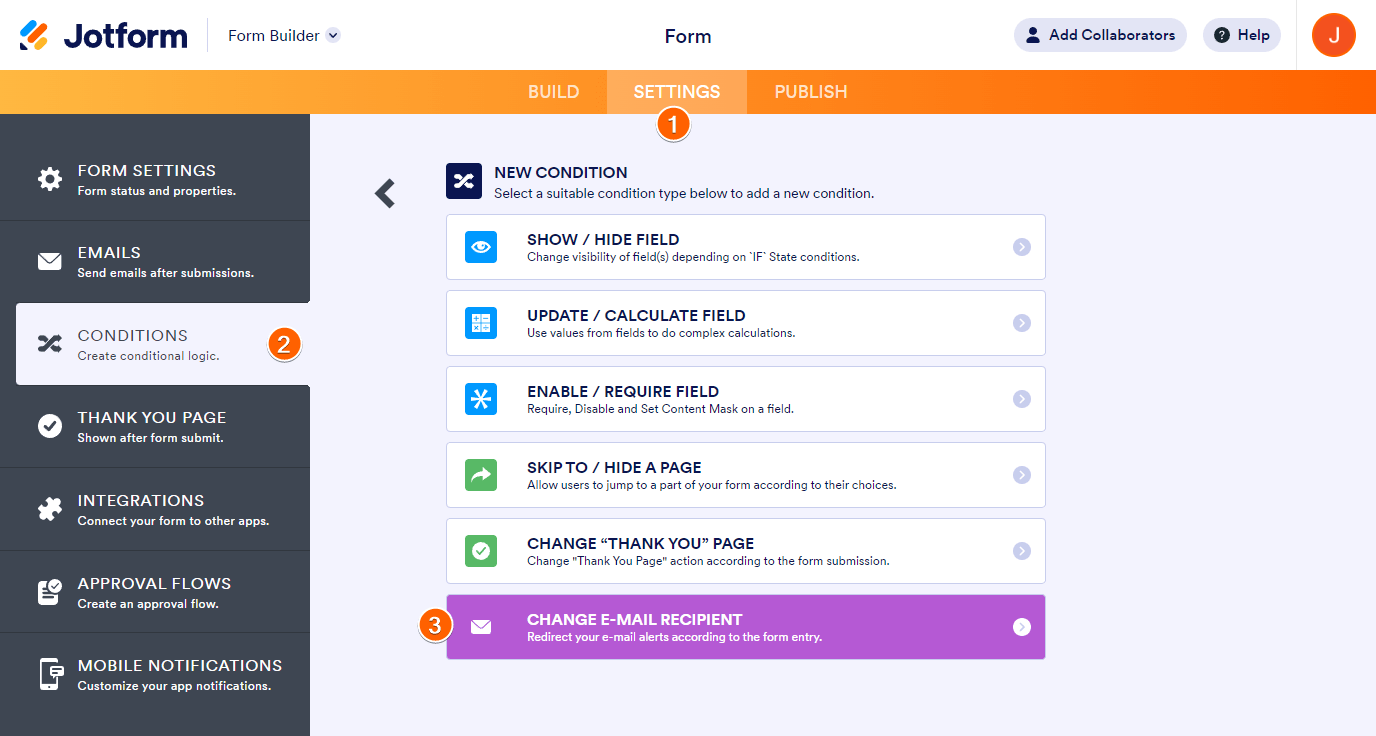1376x736 pixels.
Task: Click the Integrations puzzle piece icon
Action: point(49,509)
